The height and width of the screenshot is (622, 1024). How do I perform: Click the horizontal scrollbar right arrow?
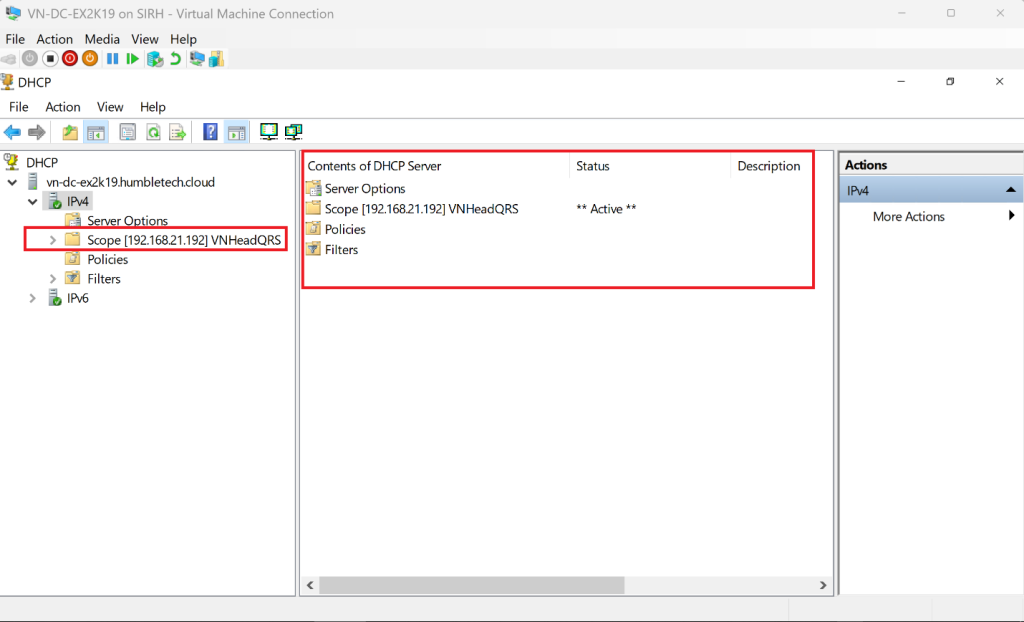click(x=823, y=585)
